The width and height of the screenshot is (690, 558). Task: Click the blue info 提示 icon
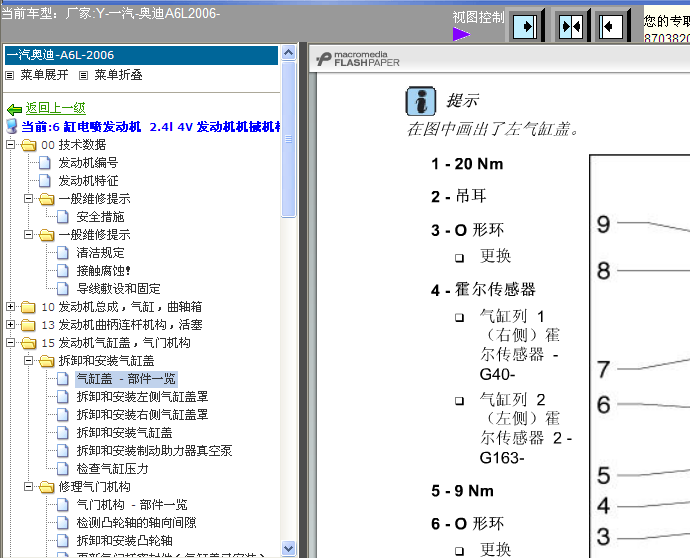[421, 101]
